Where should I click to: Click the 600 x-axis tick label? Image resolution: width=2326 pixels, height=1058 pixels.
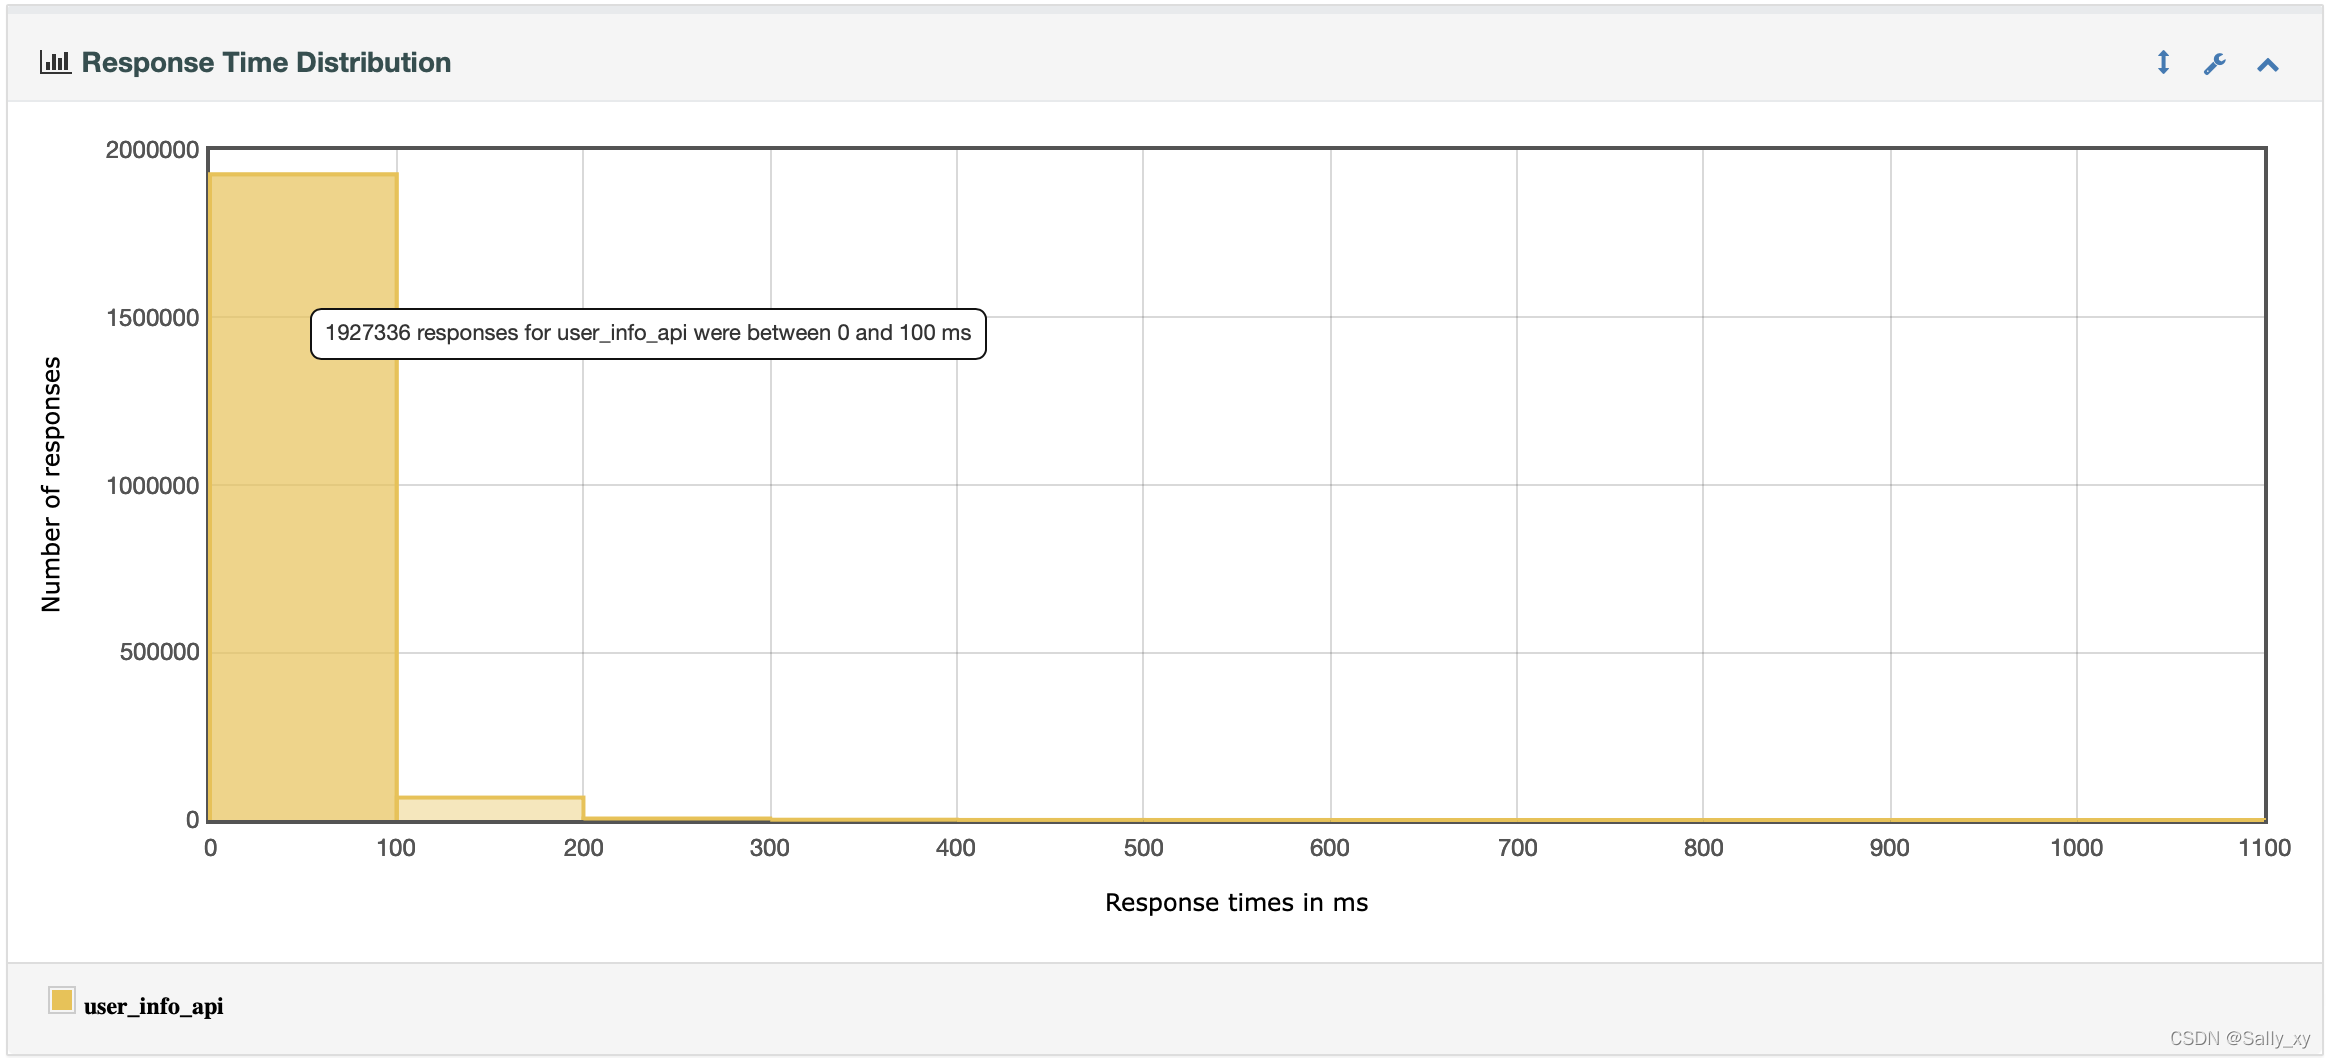1330,848
